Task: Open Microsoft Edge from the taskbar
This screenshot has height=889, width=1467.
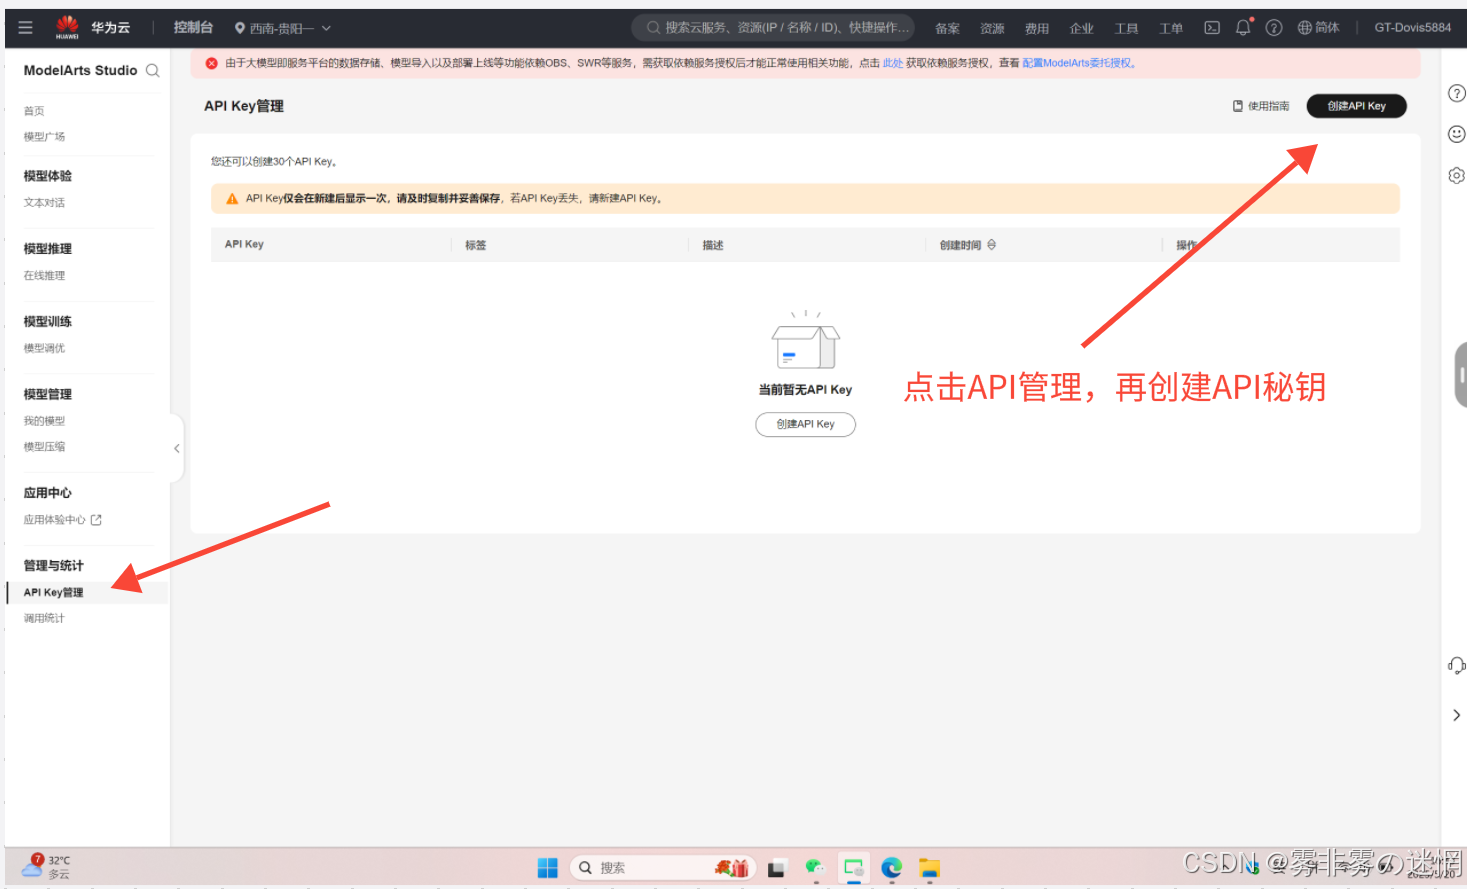Action: point(892,868)
